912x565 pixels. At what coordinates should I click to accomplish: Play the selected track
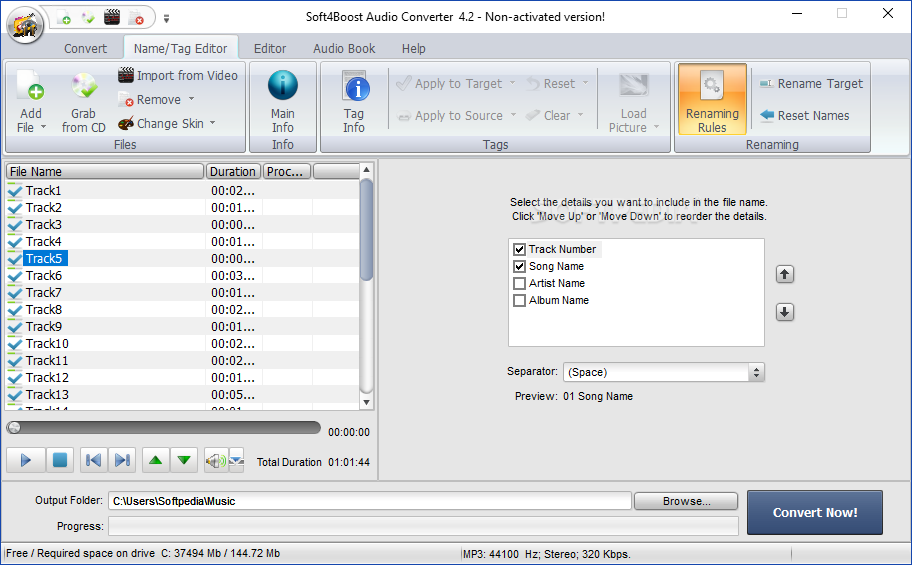[26, 460]
